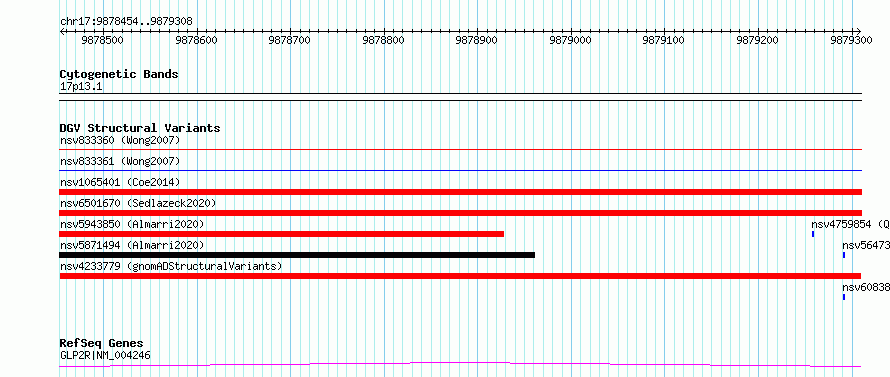The image size is (890, 377).
Task: Open variant nsv4233779 (gnomADStructuralVariants) label
Action: [171, 266]
